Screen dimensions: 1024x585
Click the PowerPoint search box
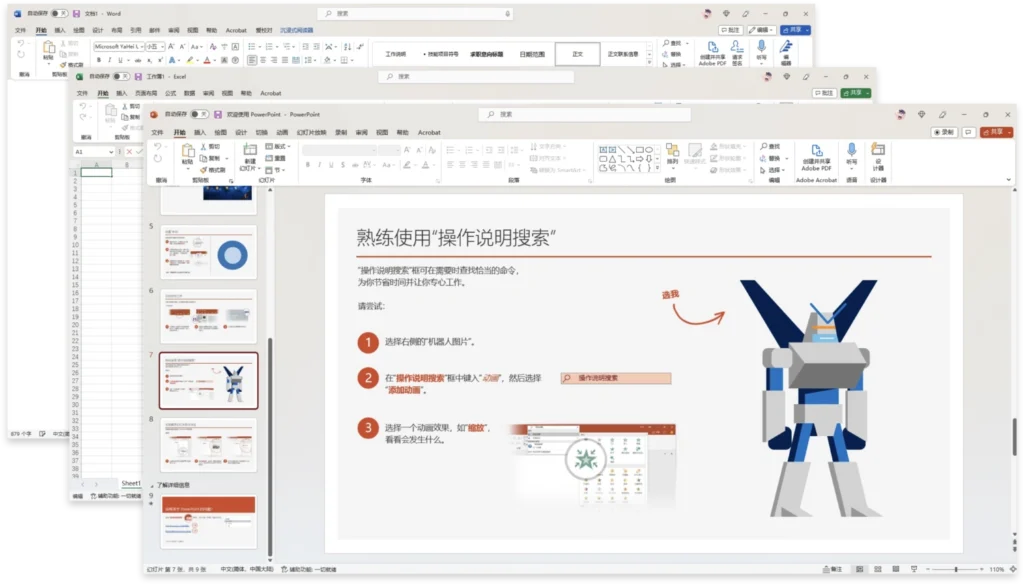(x=585, y=114)
